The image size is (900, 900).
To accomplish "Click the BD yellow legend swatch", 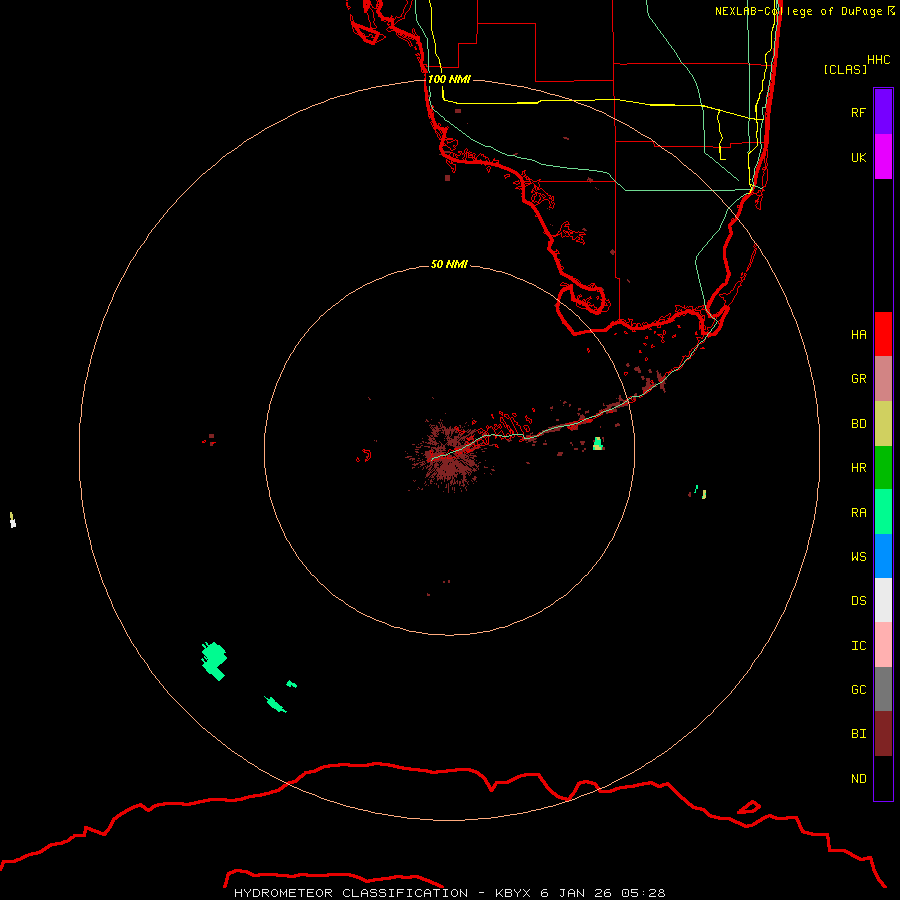I will pyautogui.click(x=883, y=424).
